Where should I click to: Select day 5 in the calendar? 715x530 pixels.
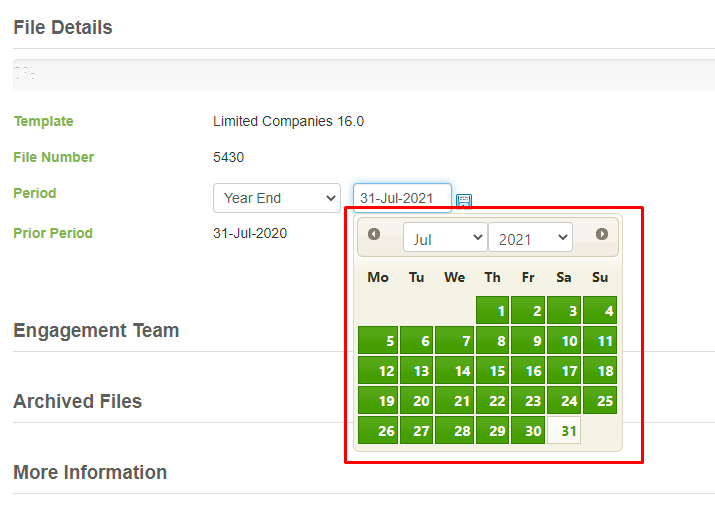[x=378, y=340]
